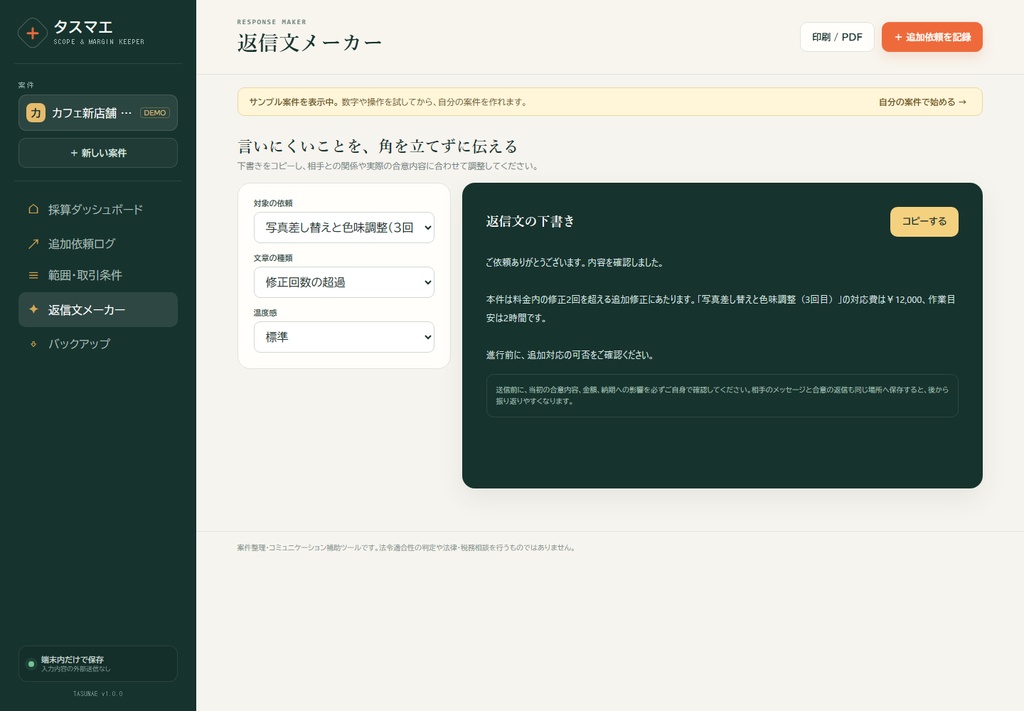The image size is (1024, 711).
Task: Click the 送信前に notice box text
Action: pos(722,396)
